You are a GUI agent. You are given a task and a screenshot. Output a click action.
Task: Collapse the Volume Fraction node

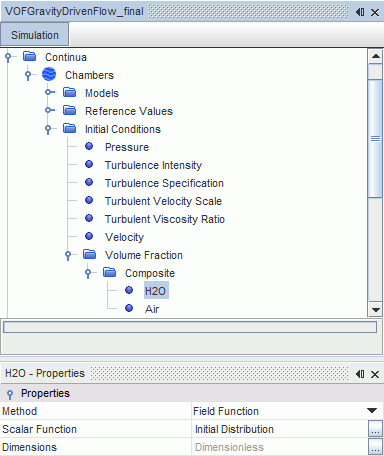pyautogui.click(x=68, y=255)
